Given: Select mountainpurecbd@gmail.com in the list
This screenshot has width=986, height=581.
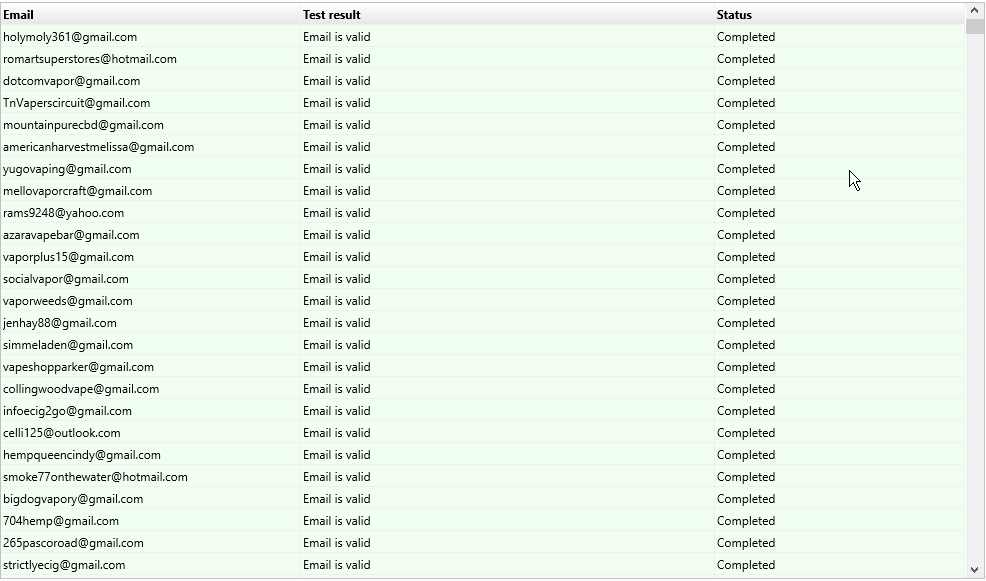Looking at the screenshot, I should (x=83, y=125).
